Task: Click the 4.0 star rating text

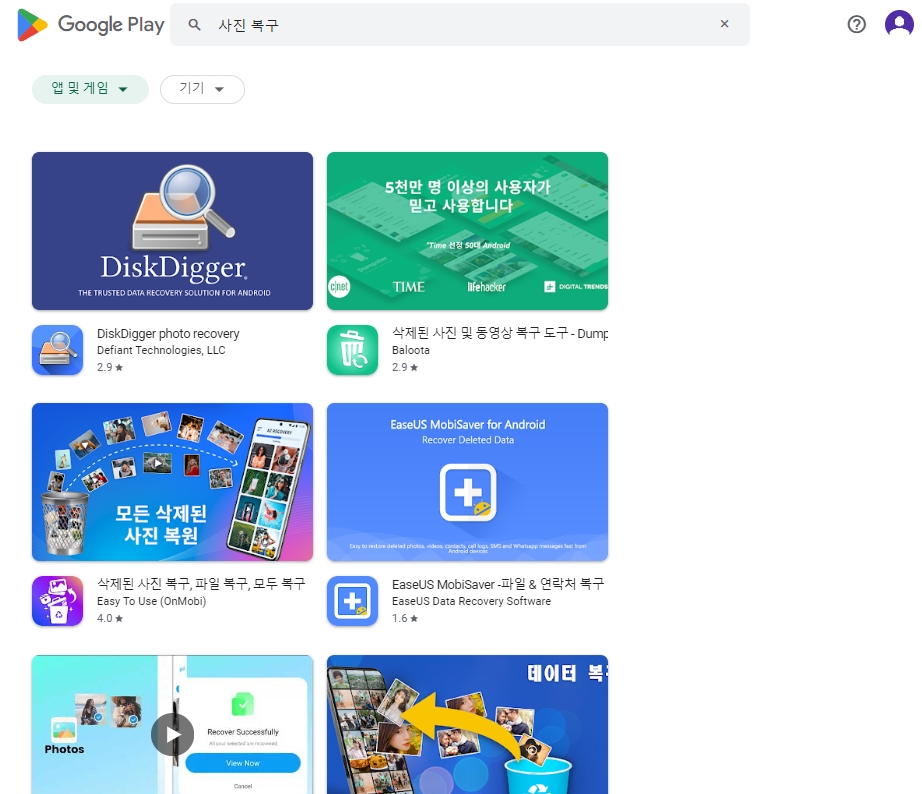Action: [110, 618]
